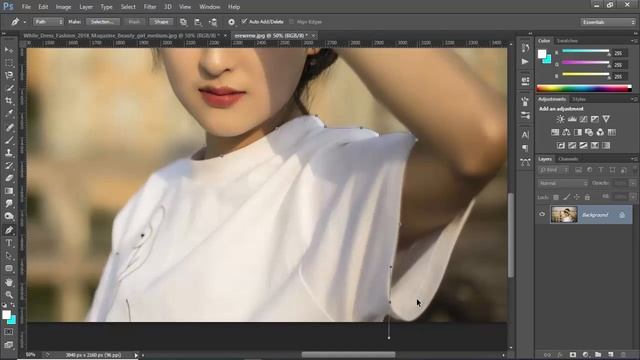Click the foreground color swatch in toolbox
Screen dimensions: 640x360
(6, 315)
